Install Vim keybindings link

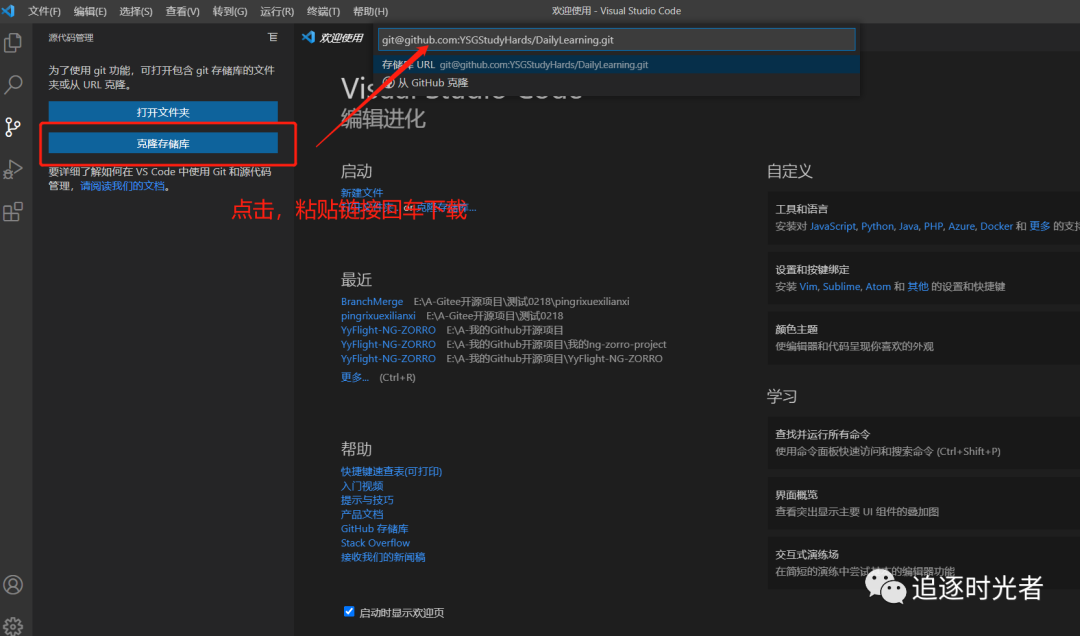click(x=808, y=287)
